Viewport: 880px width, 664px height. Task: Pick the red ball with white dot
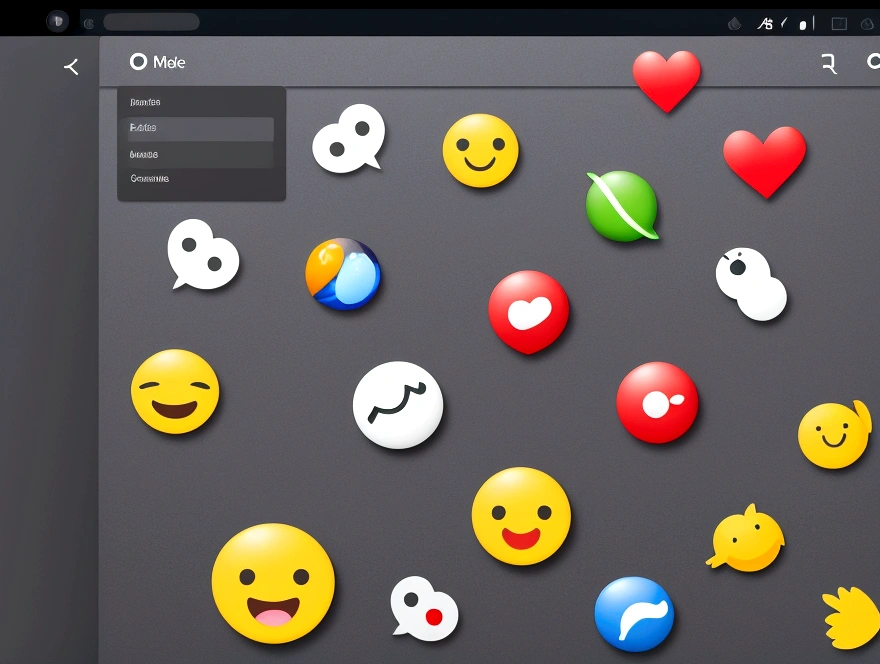[657, 402]
